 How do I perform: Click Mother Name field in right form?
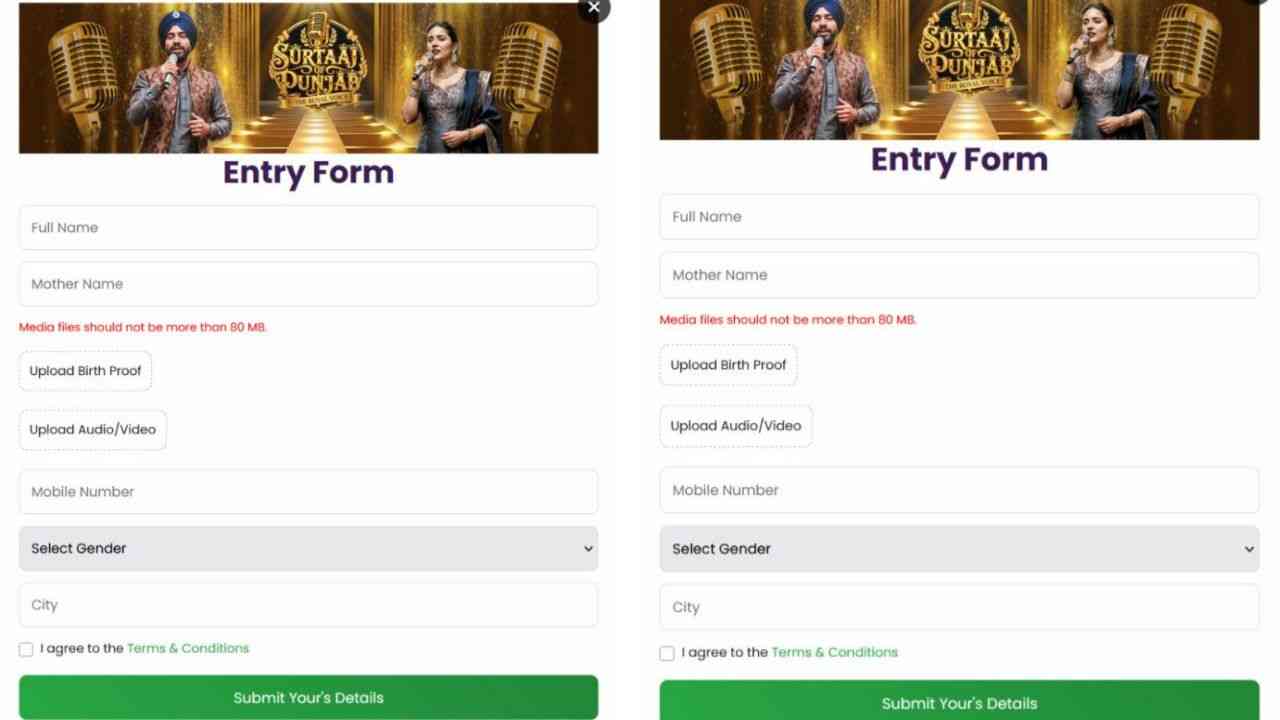click(x=959, y=275)
